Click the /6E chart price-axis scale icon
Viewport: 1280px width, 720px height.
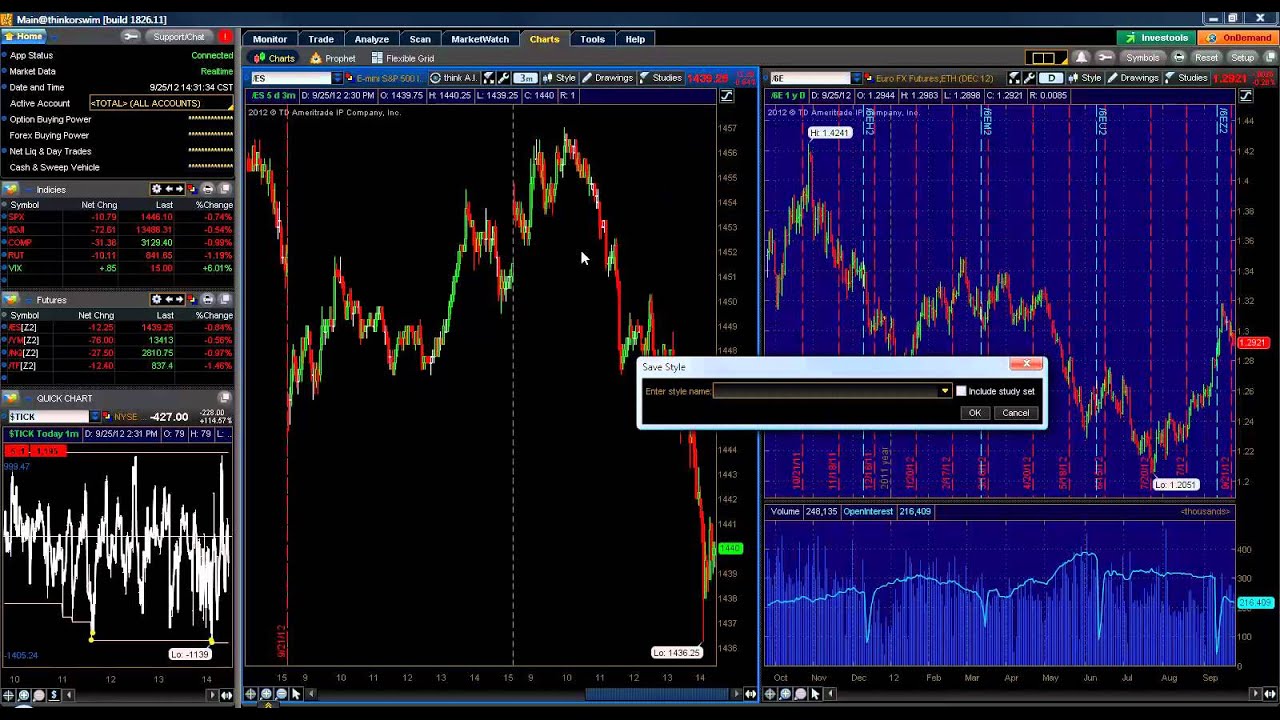point(1246,96)
